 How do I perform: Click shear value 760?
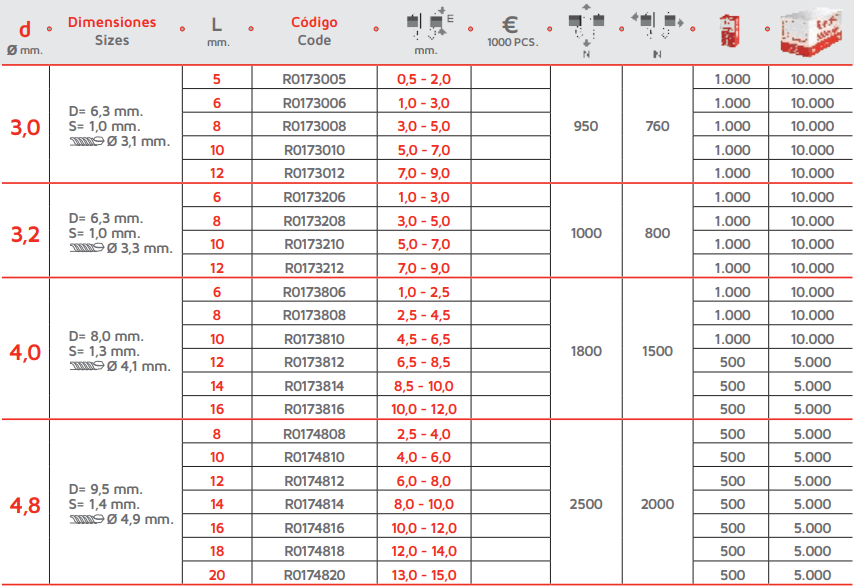(657, 126)
